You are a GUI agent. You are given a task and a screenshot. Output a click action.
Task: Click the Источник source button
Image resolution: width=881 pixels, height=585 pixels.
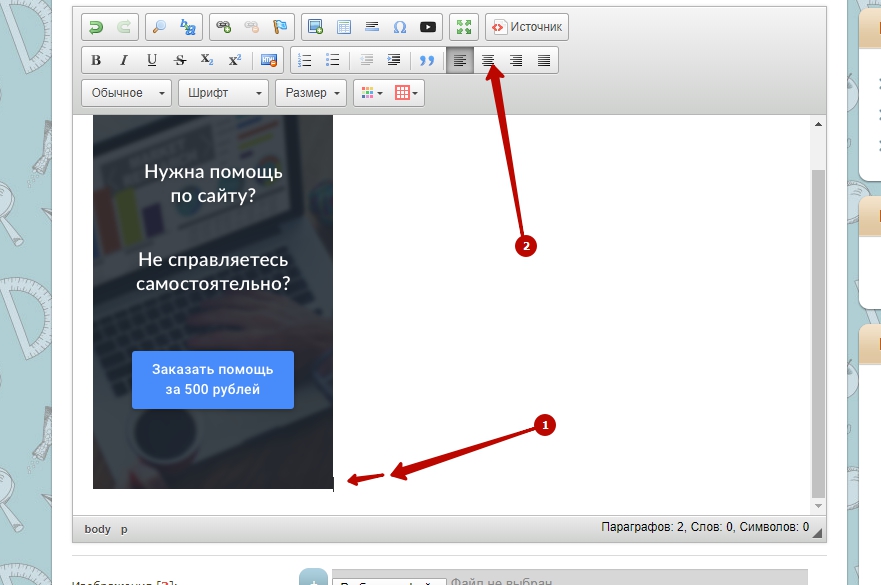pos(527,27)
